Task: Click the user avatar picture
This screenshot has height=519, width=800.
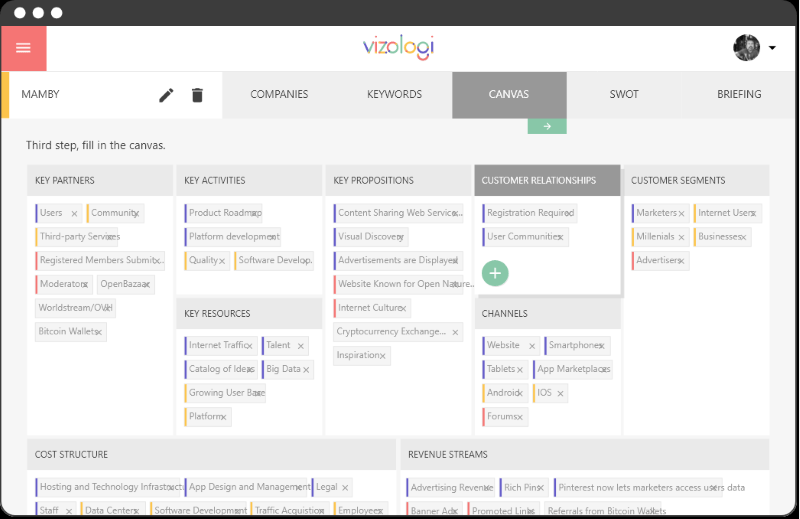Action: pyautogui.click(x=746, y=48)
